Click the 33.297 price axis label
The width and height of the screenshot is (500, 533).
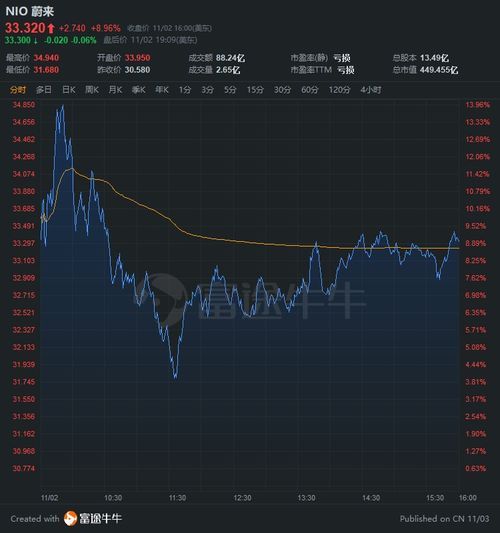coord(24,243)
